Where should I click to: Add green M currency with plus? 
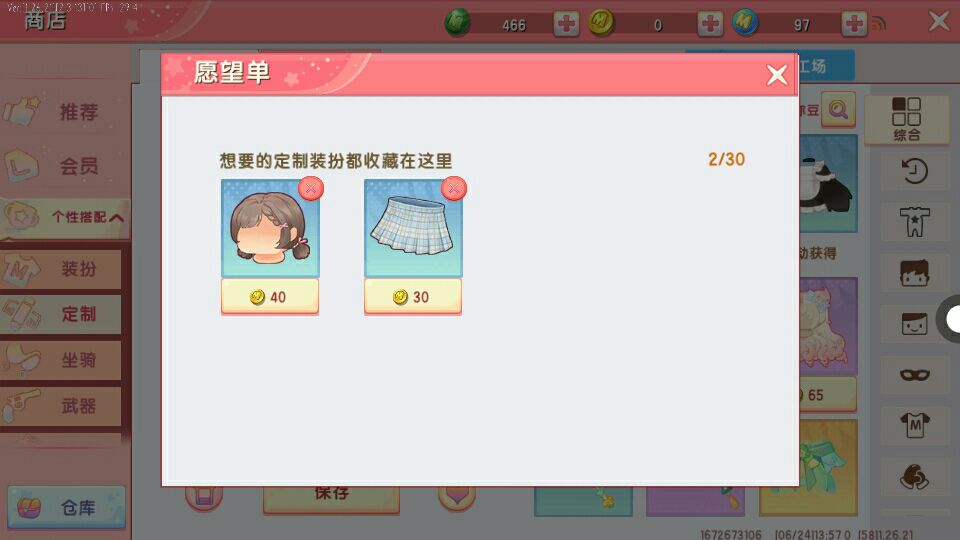tap(566, 24)
